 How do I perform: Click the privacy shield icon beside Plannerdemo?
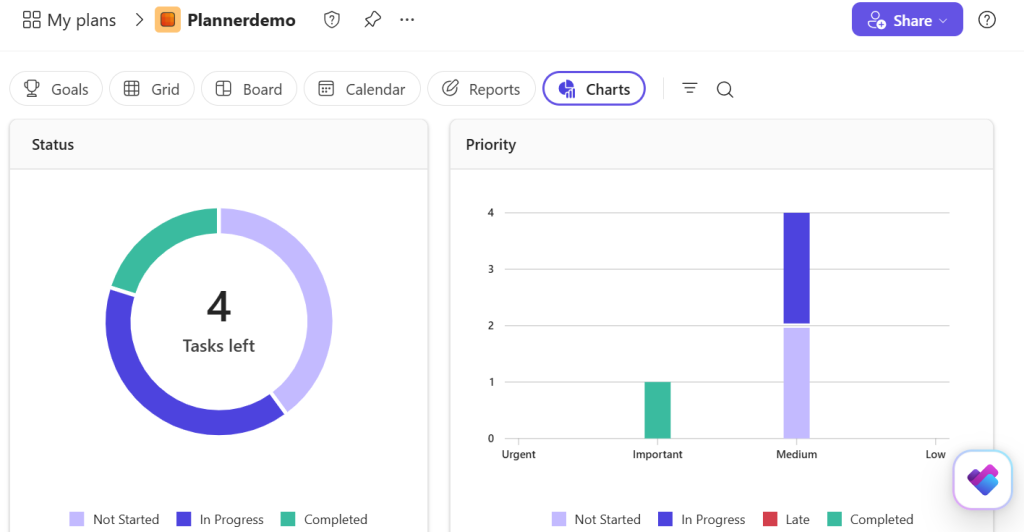[332, 20]
